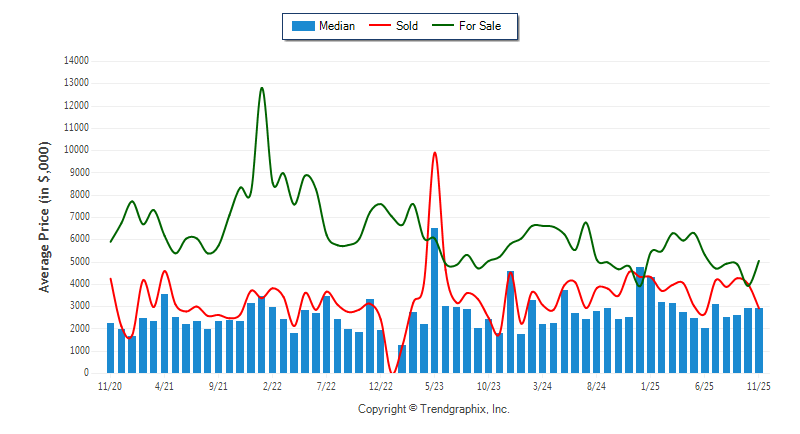Viewport: 800px width, 434px height.
Task: Toggle the Median series via its legend label
Action: (x=336, y=26)
